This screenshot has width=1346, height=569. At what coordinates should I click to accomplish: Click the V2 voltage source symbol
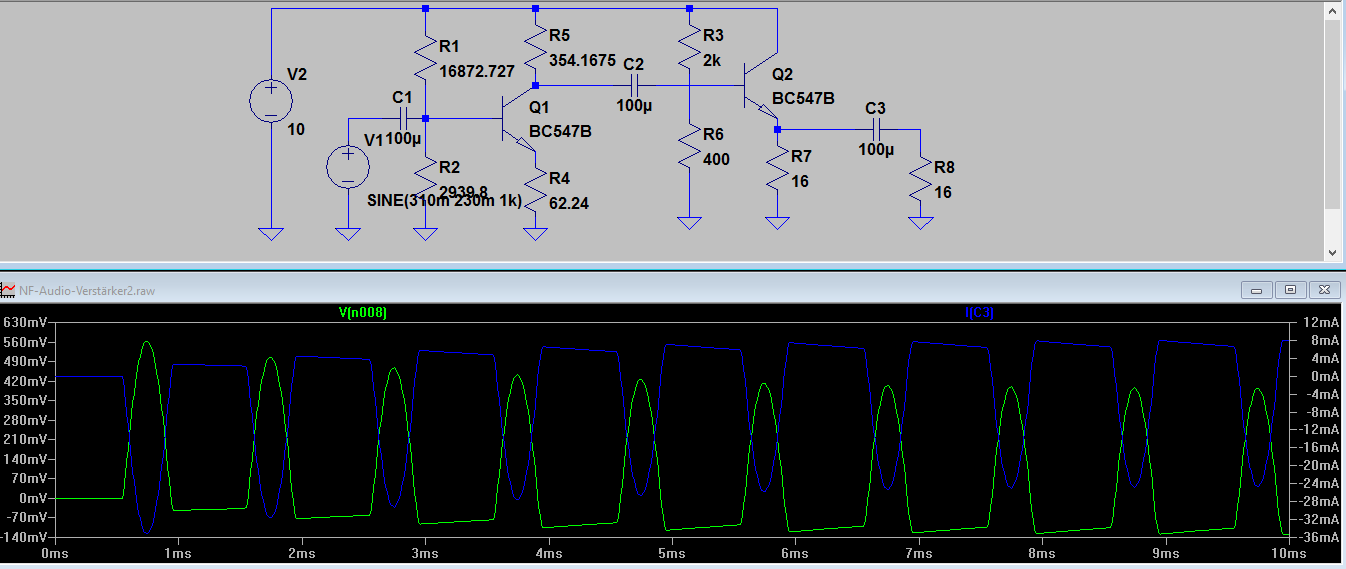tap(271, 102)
